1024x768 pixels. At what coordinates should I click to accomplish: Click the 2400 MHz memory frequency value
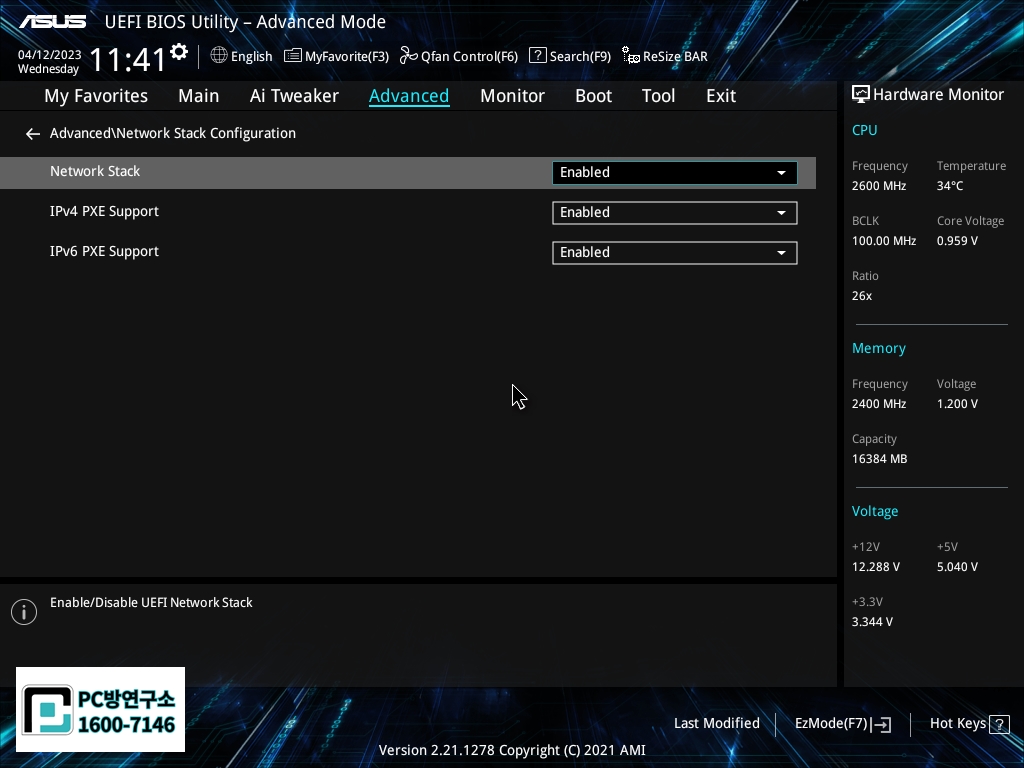coord(878,404)
